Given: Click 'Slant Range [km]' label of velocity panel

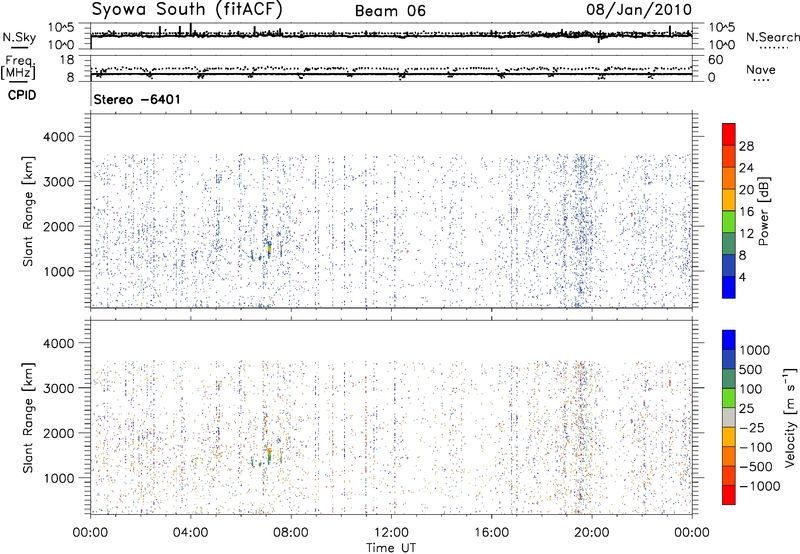Looking at the screenshot, I should (28, 418).
